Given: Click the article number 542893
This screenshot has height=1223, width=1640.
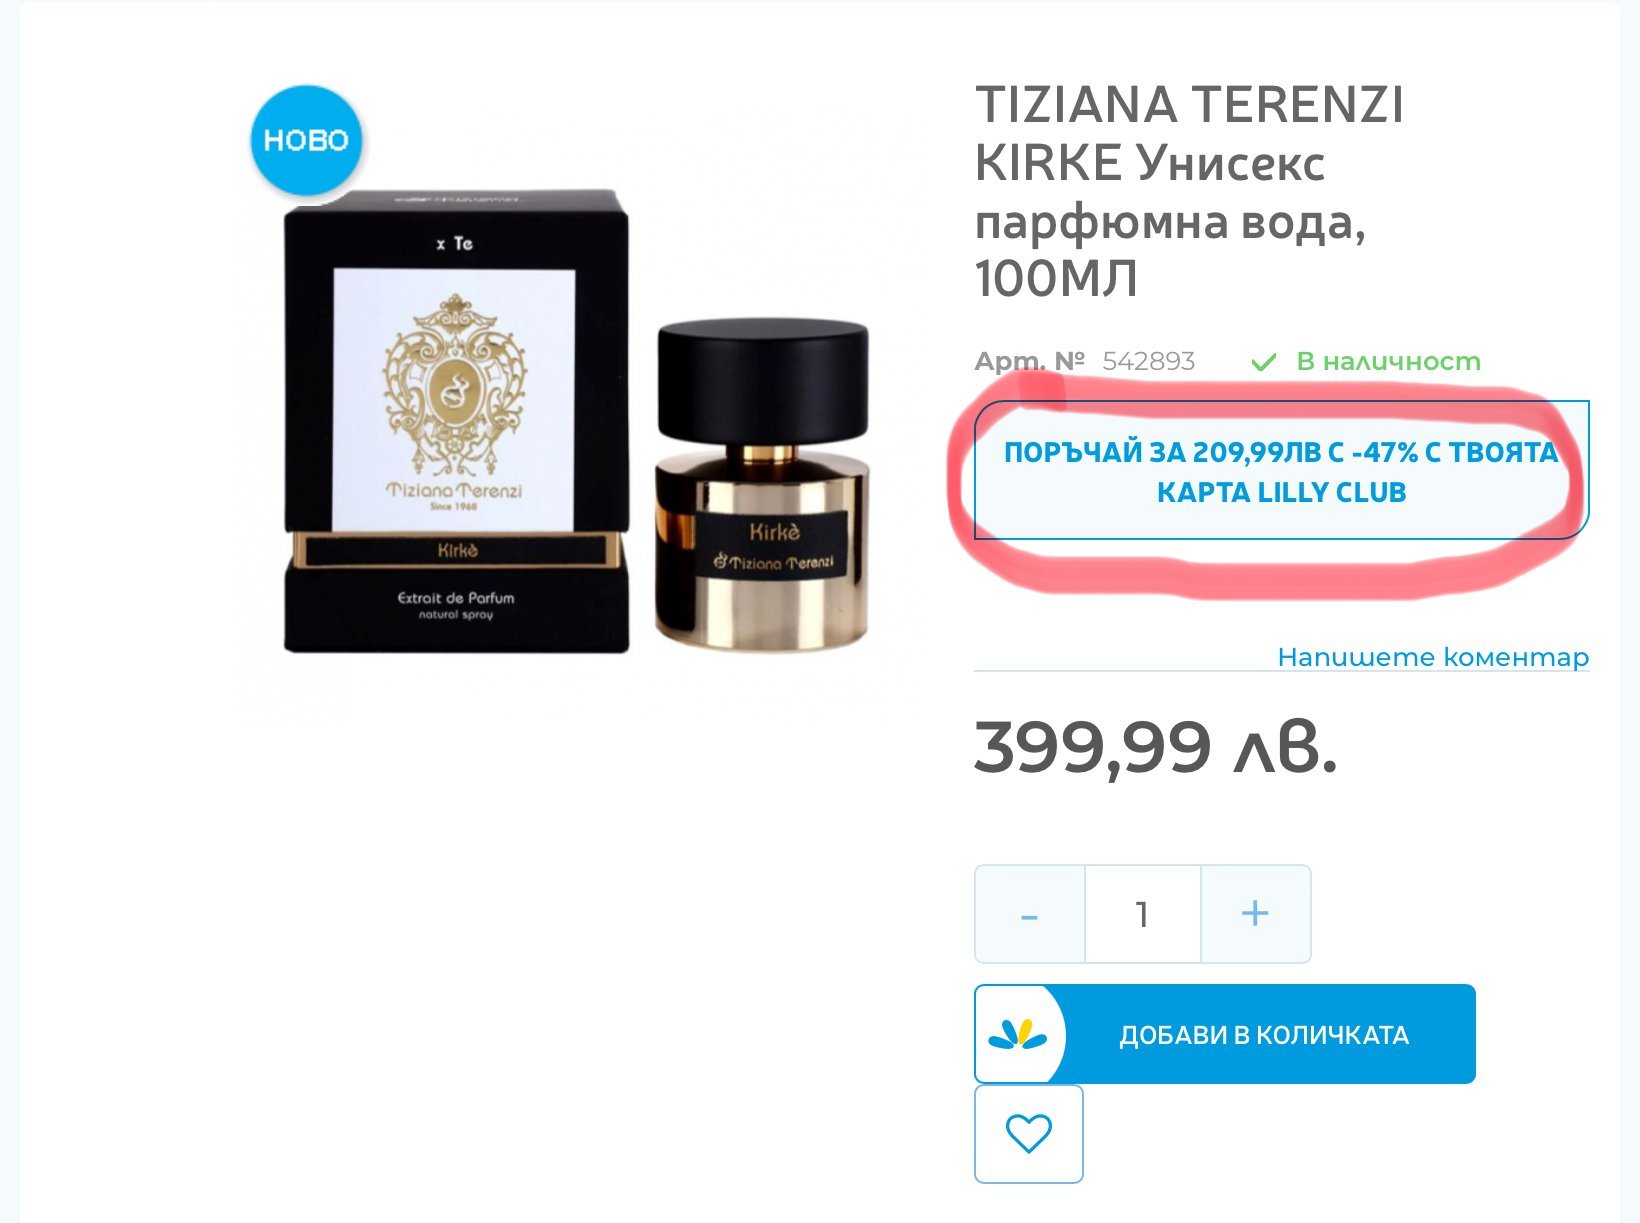Looking at the screenshot, I should tap(1148, 361).
